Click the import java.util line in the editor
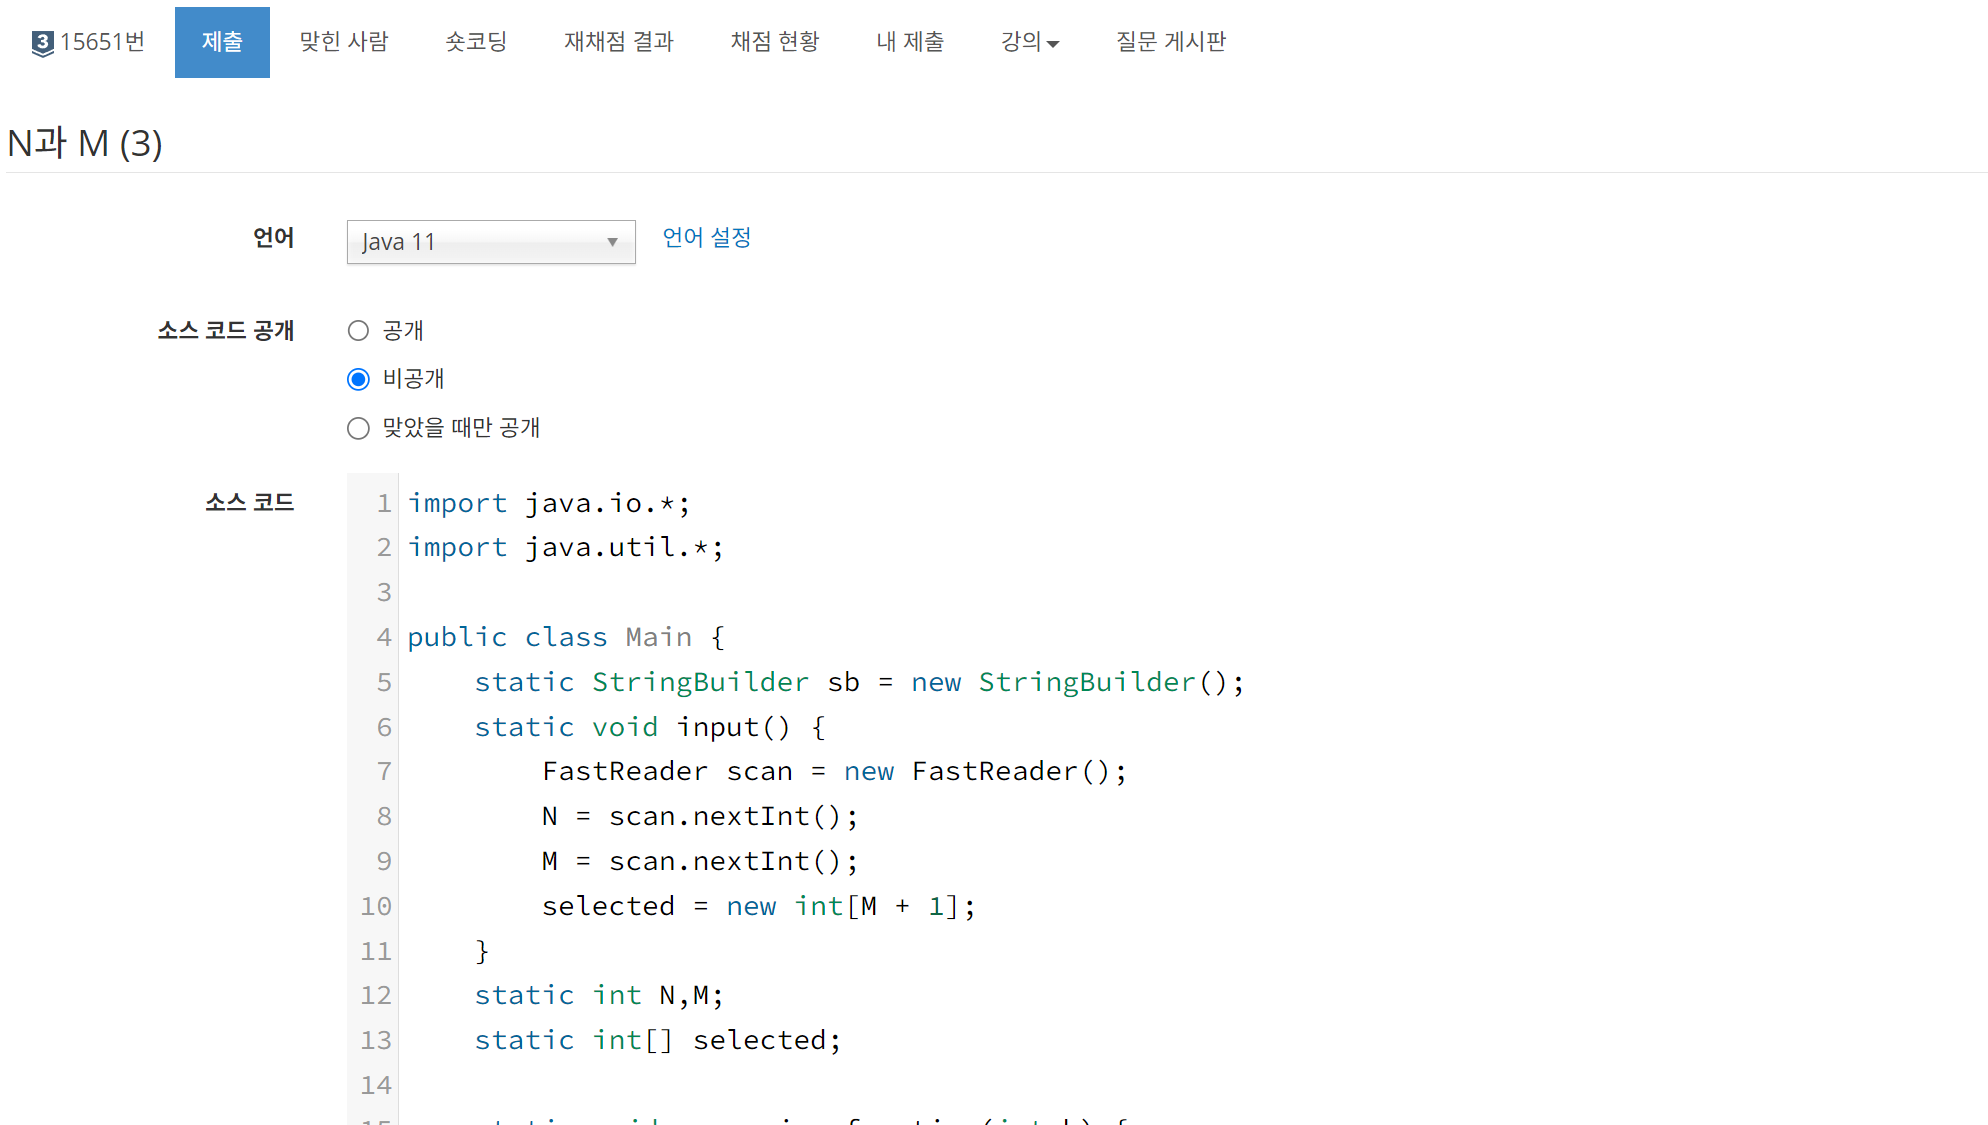 (565, 548)
